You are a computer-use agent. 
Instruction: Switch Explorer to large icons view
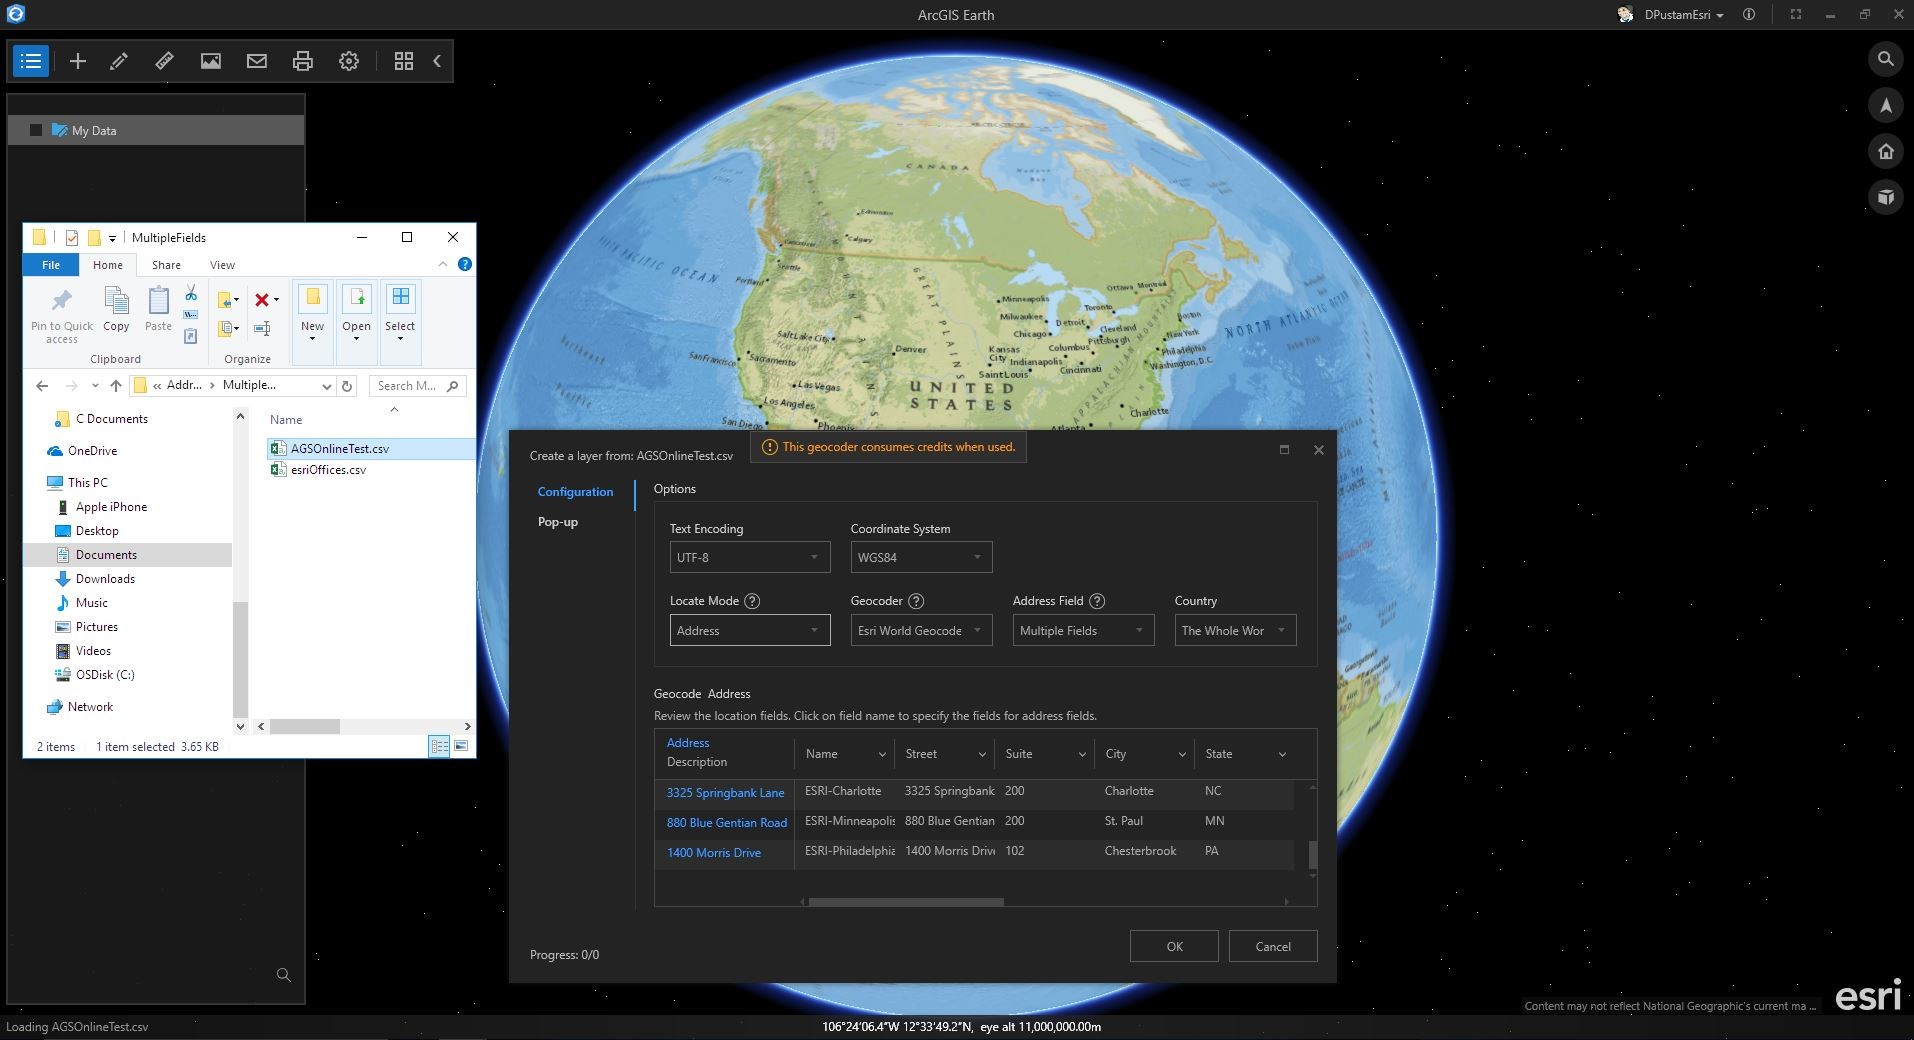(461, 746)
